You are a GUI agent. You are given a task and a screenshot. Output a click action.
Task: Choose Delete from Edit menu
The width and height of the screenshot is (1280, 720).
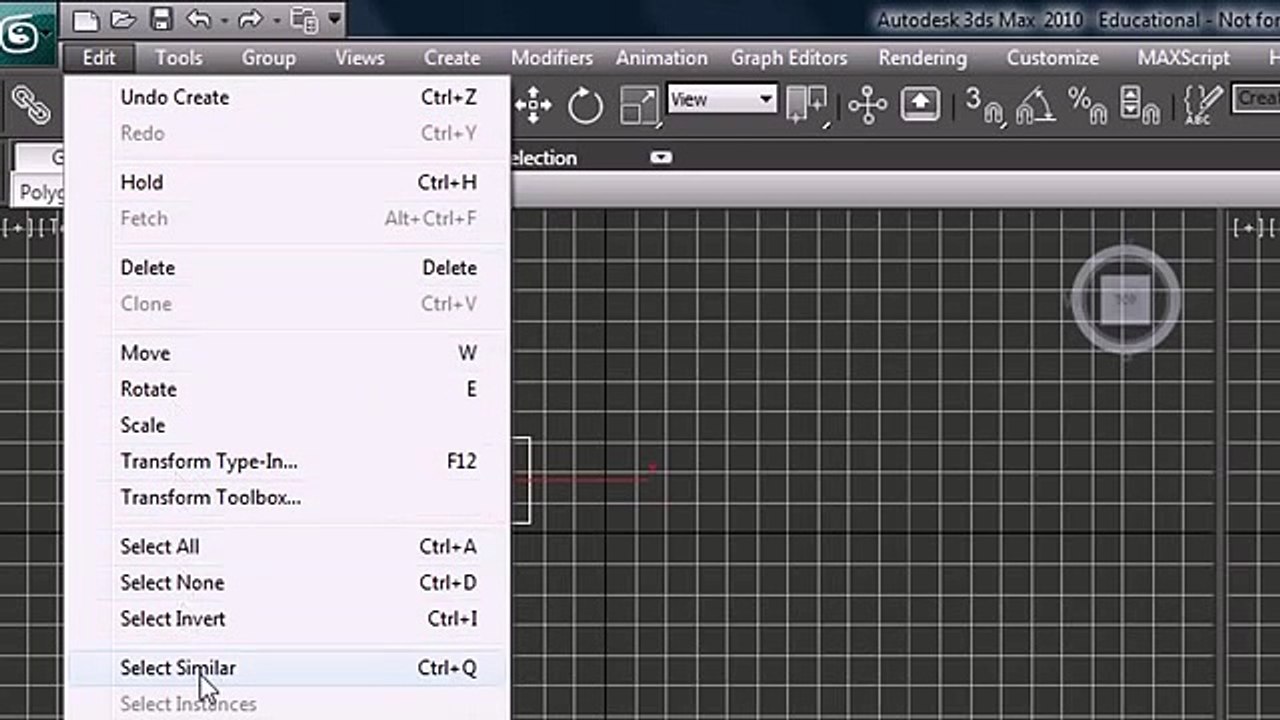(x=288, y=267)
